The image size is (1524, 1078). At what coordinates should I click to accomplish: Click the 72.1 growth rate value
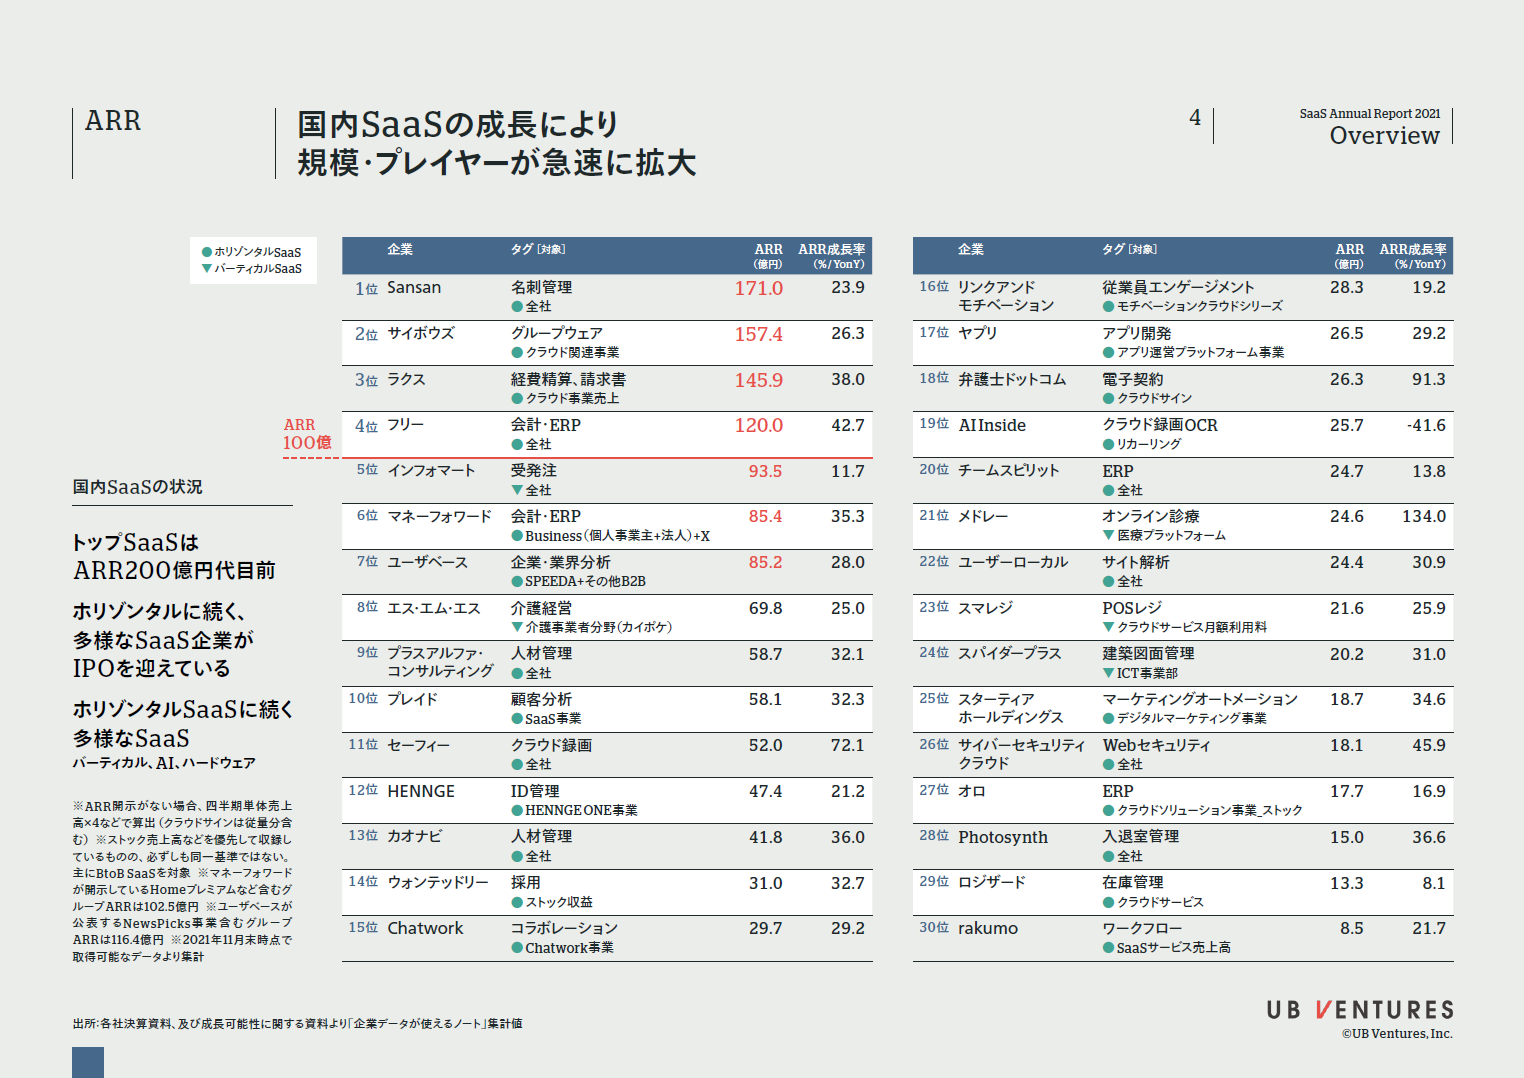[848, 745]
